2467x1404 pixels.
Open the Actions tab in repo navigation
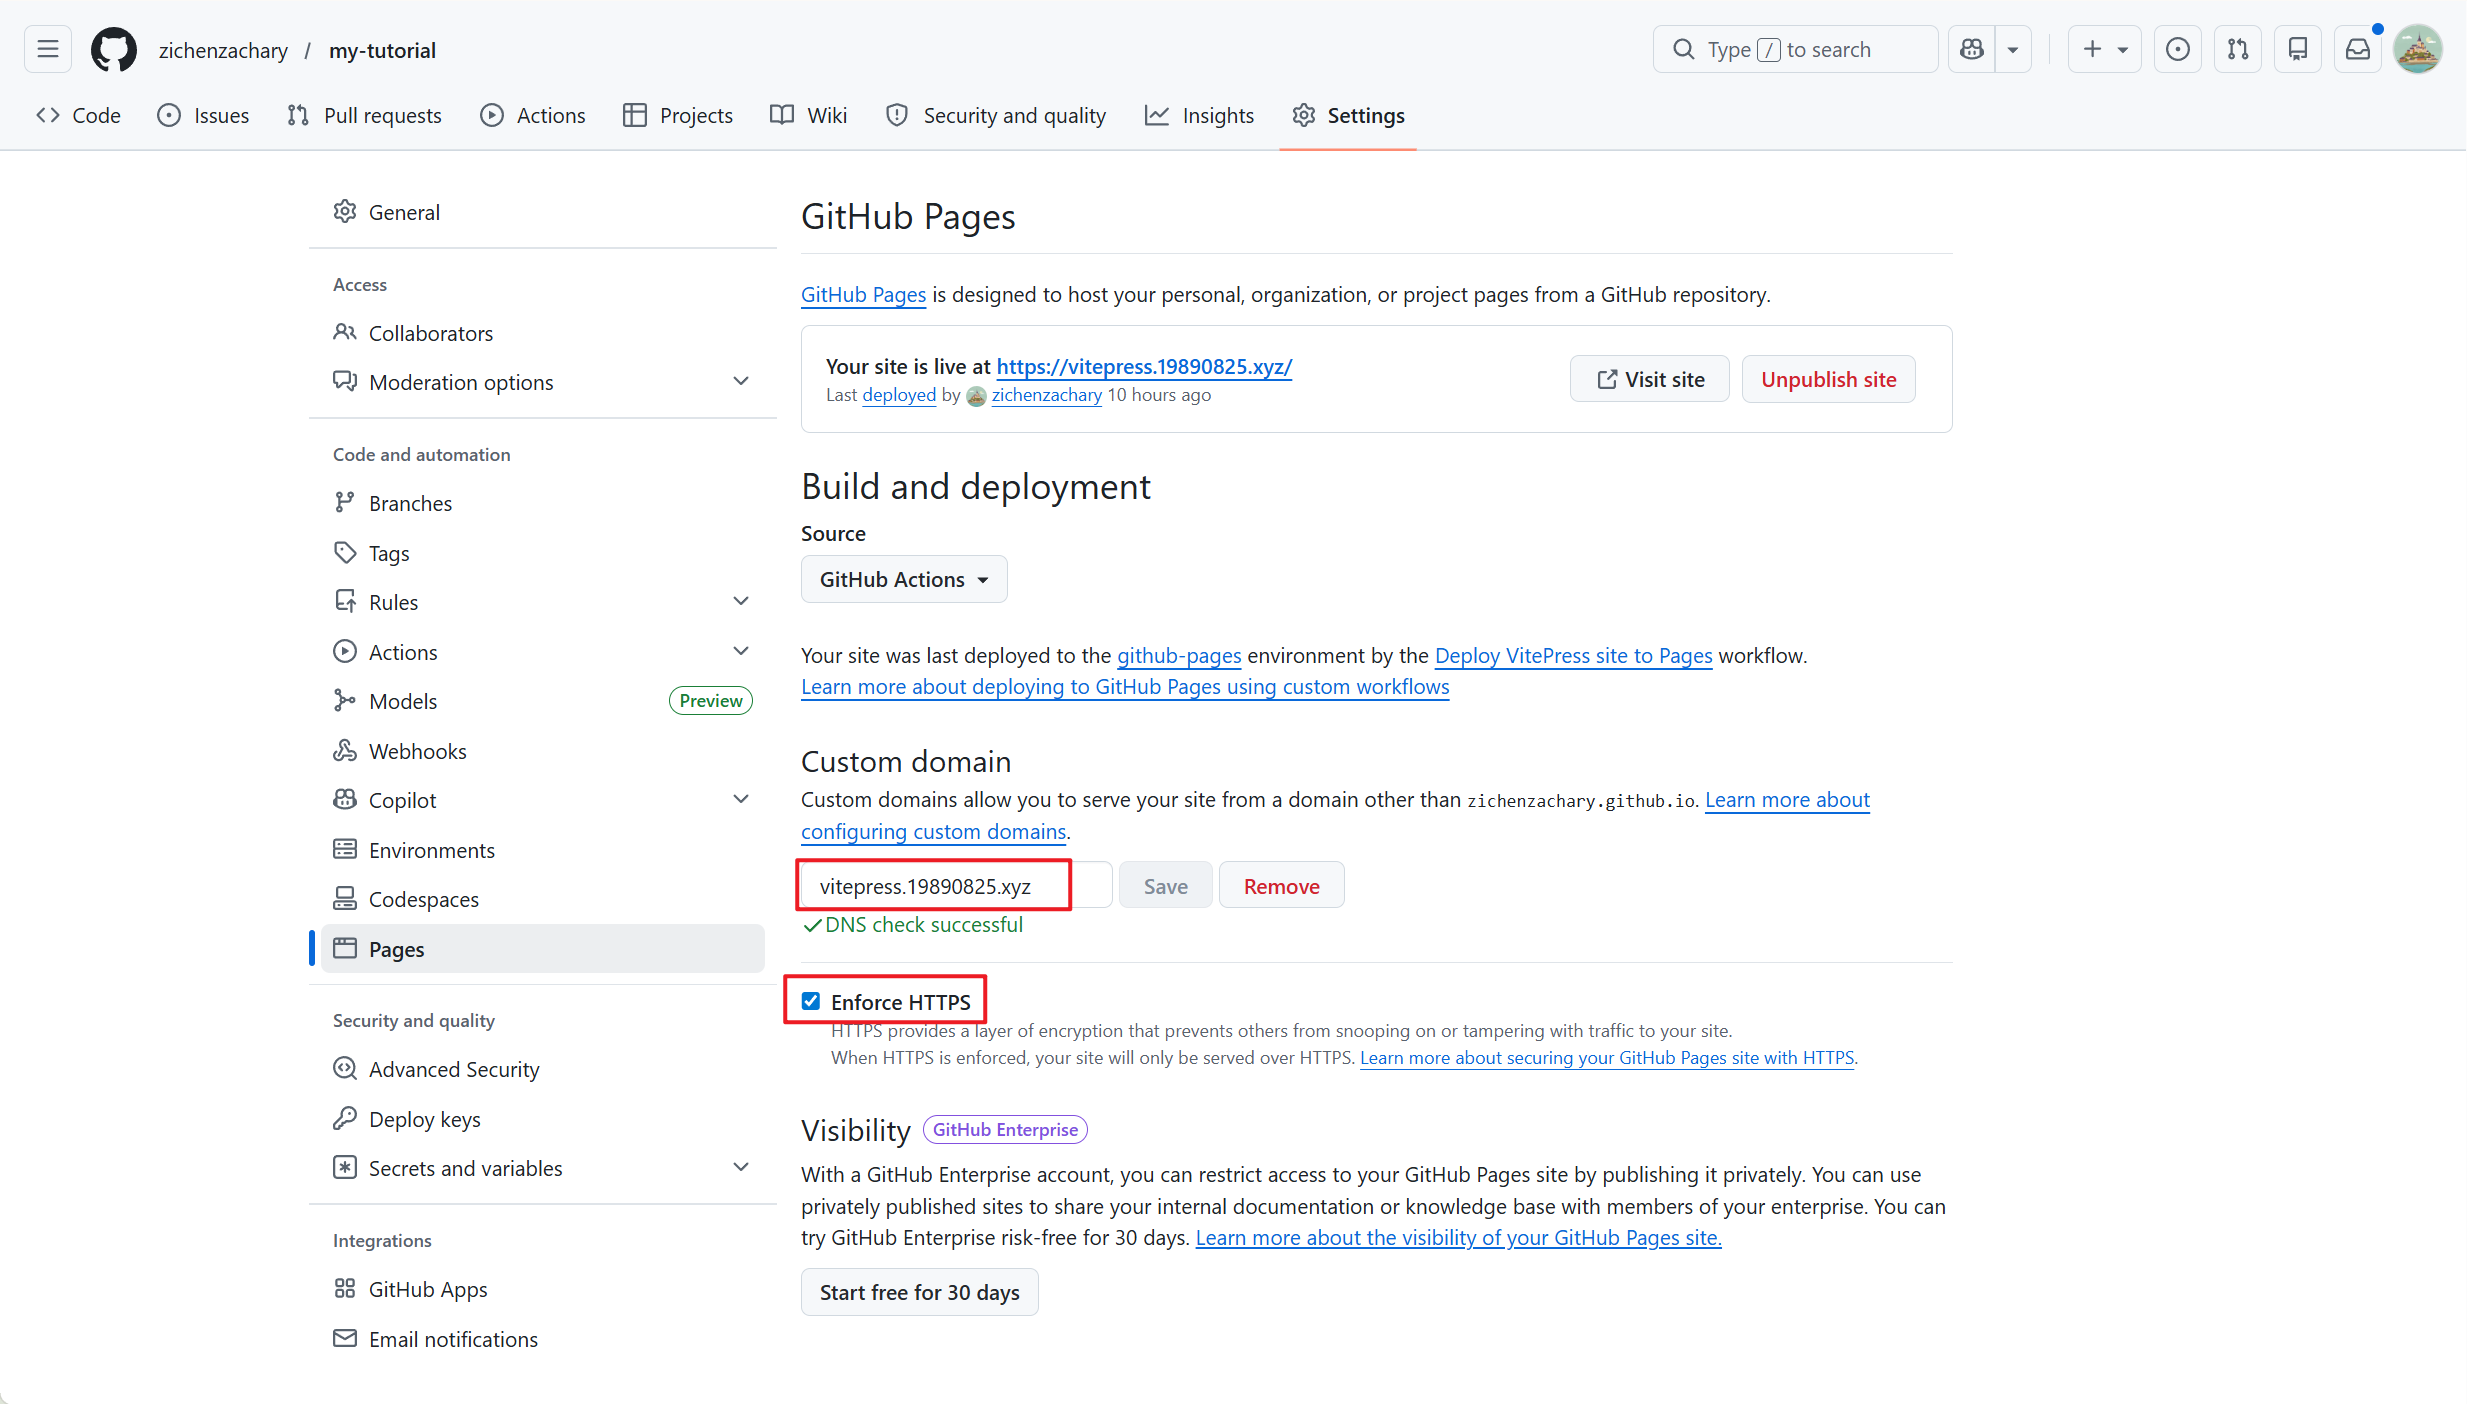[x=533, y=115]
